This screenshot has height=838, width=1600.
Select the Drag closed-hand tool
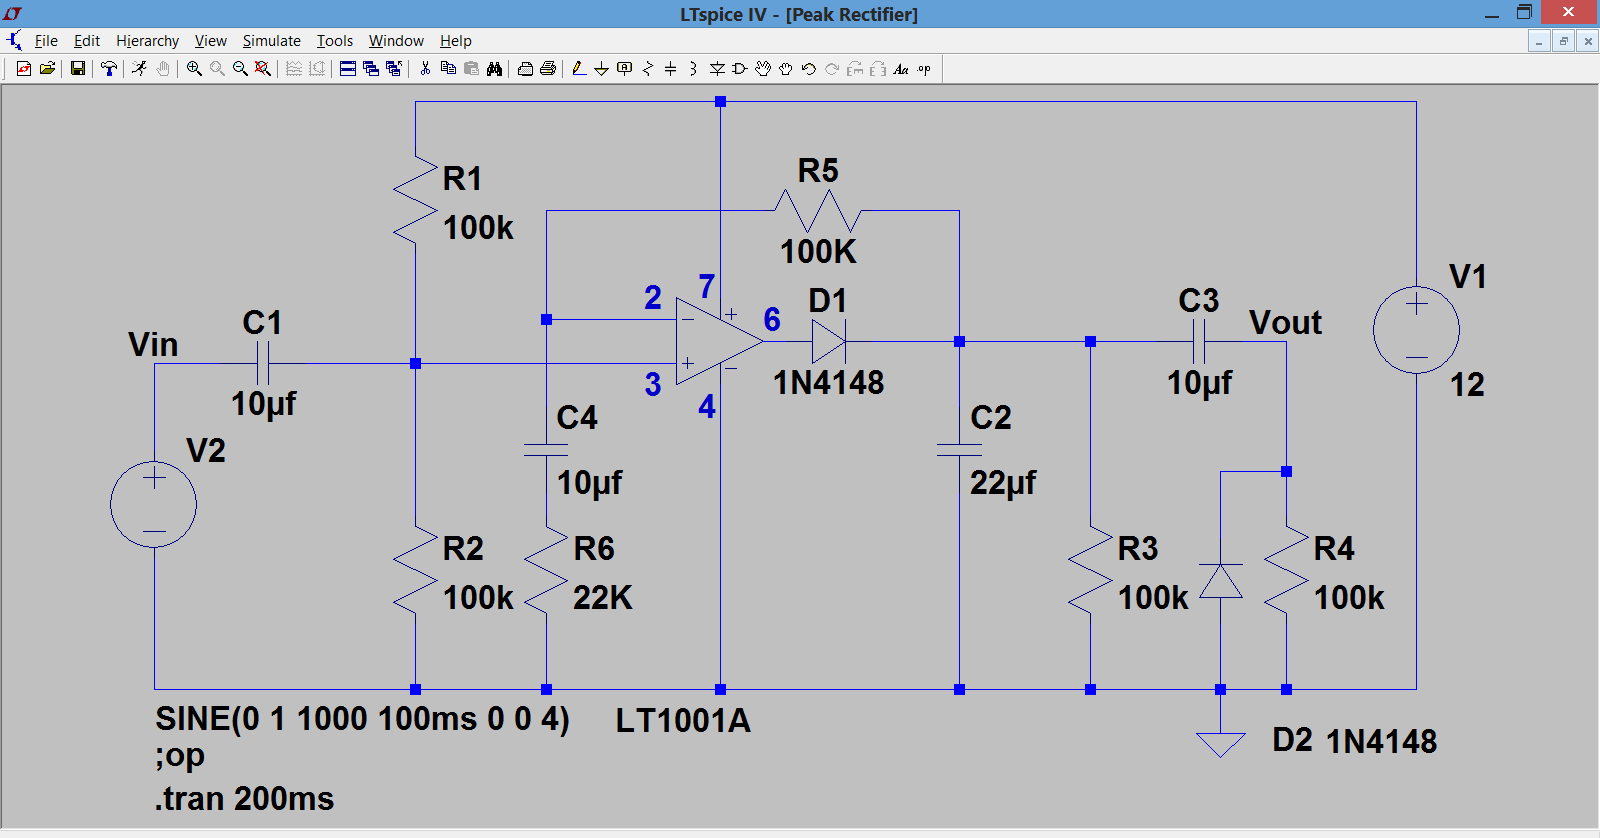(786, 68)
